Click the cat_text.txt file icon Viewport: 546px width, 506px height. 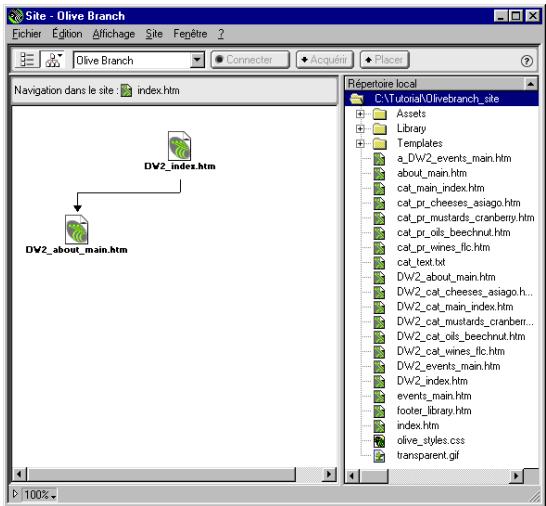click(379, 263)
